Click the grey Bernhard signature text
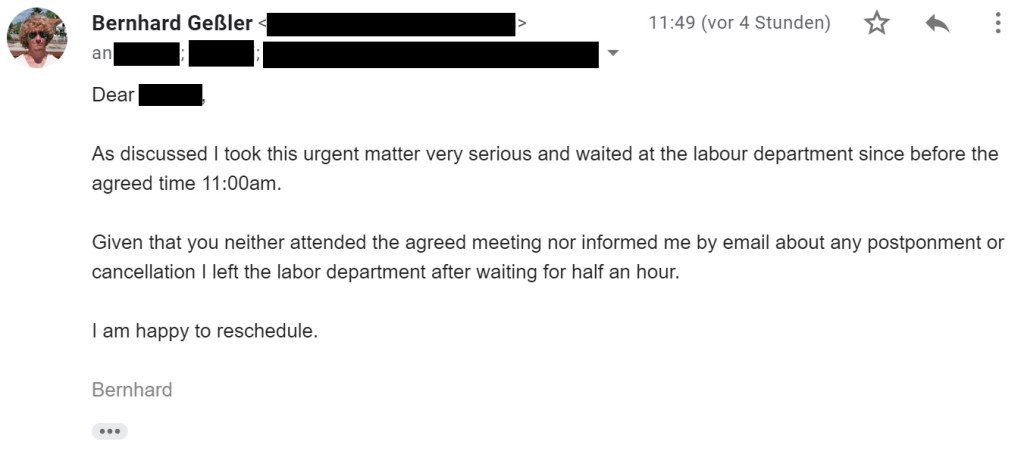 pyautogui.click(x=132, y=390)
